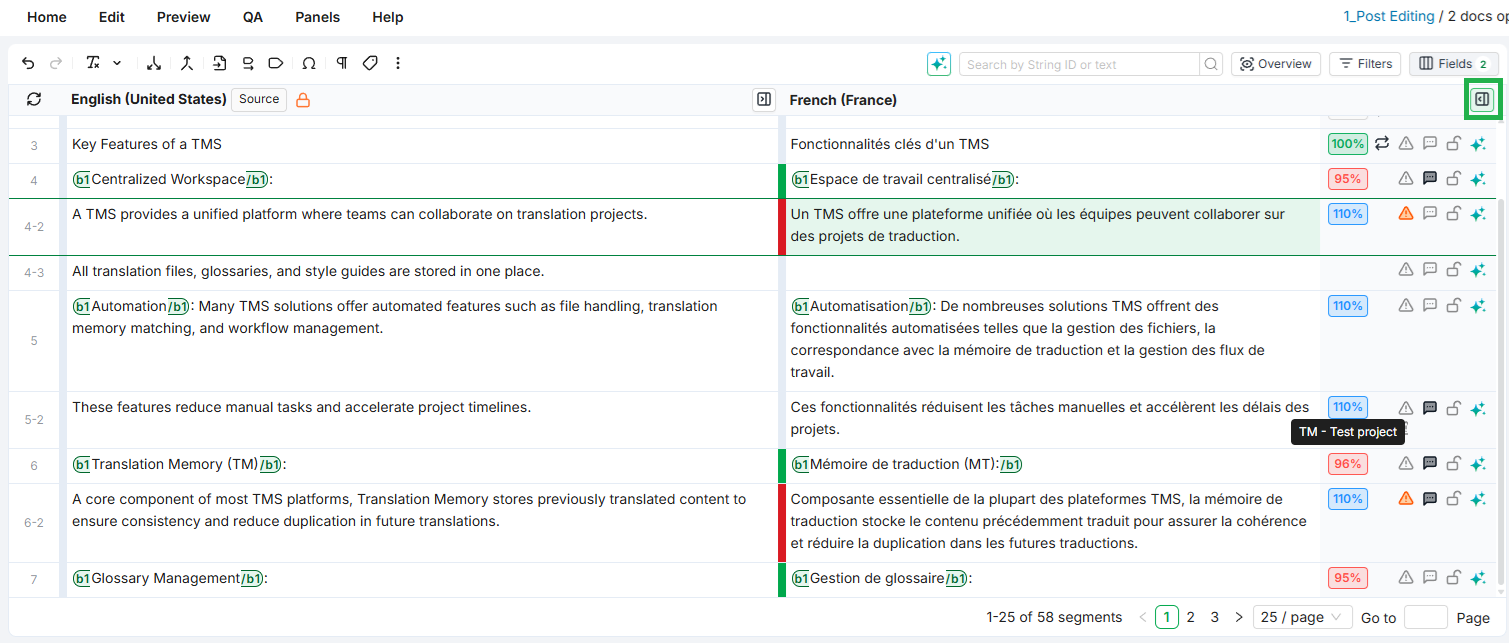Screen dimensions: 1509x643
Task: Expand the clear formatting dropdown arrow
Action: (117, 64)
